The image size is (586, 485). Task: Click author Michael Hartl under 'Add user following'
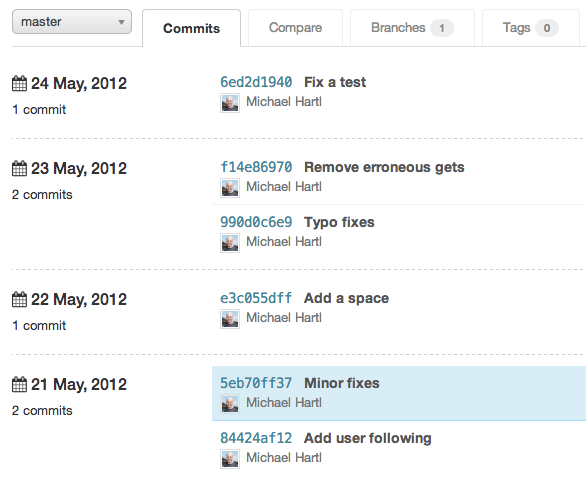tap(284, 457)
